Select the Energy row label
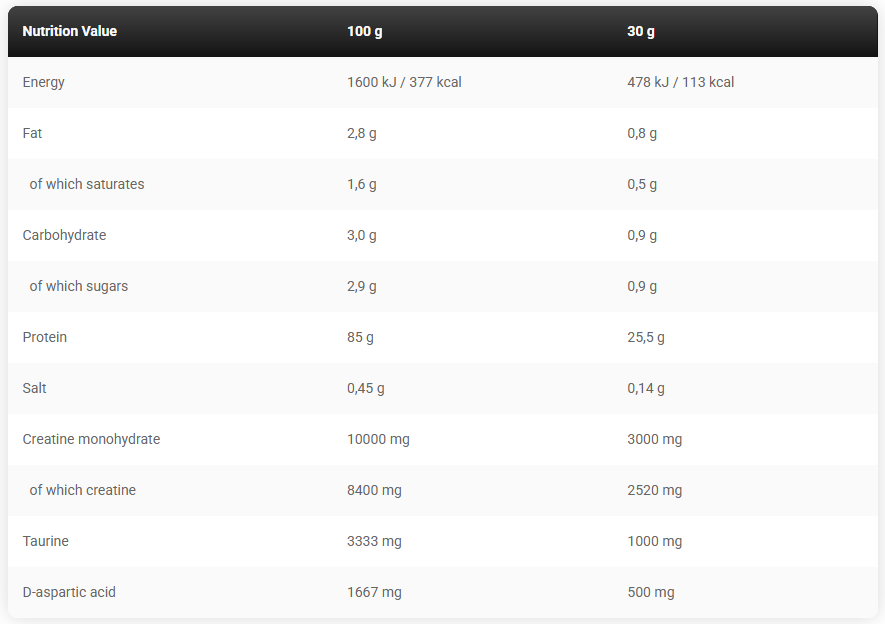 point(44,82)
